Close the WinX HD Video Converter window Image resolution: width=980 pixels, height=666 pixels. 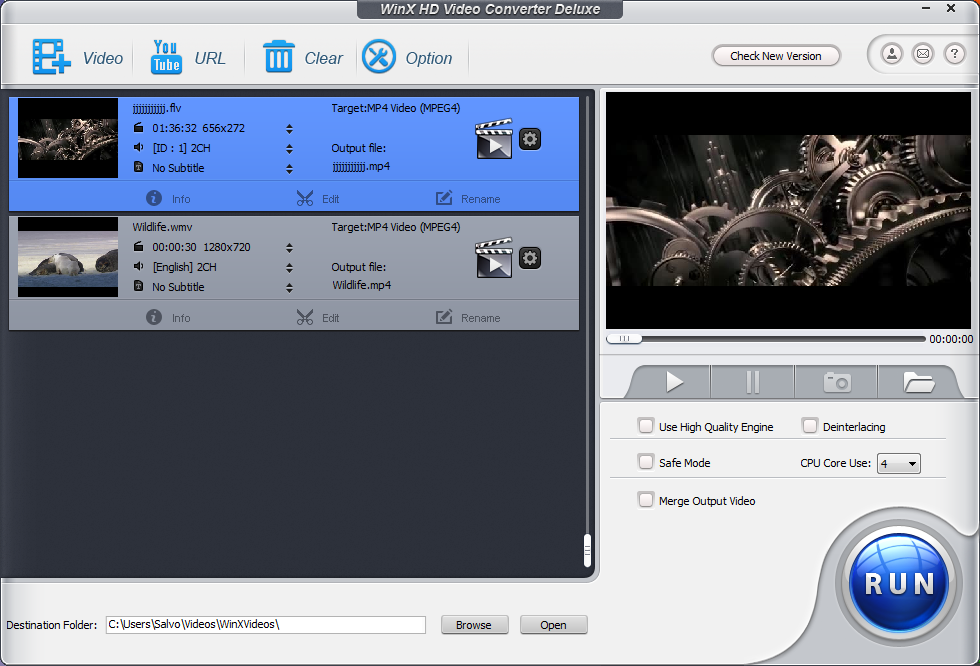point(951,8)
